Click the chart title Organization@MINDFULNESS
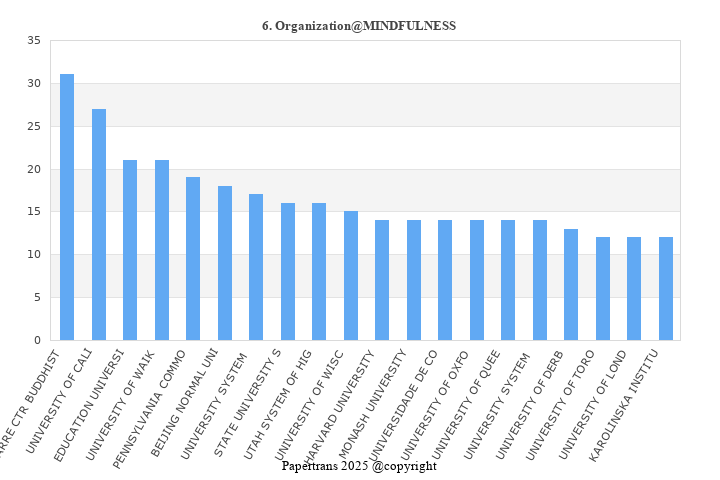The width and height of the screenshot is (720, 480). (359, 26)
